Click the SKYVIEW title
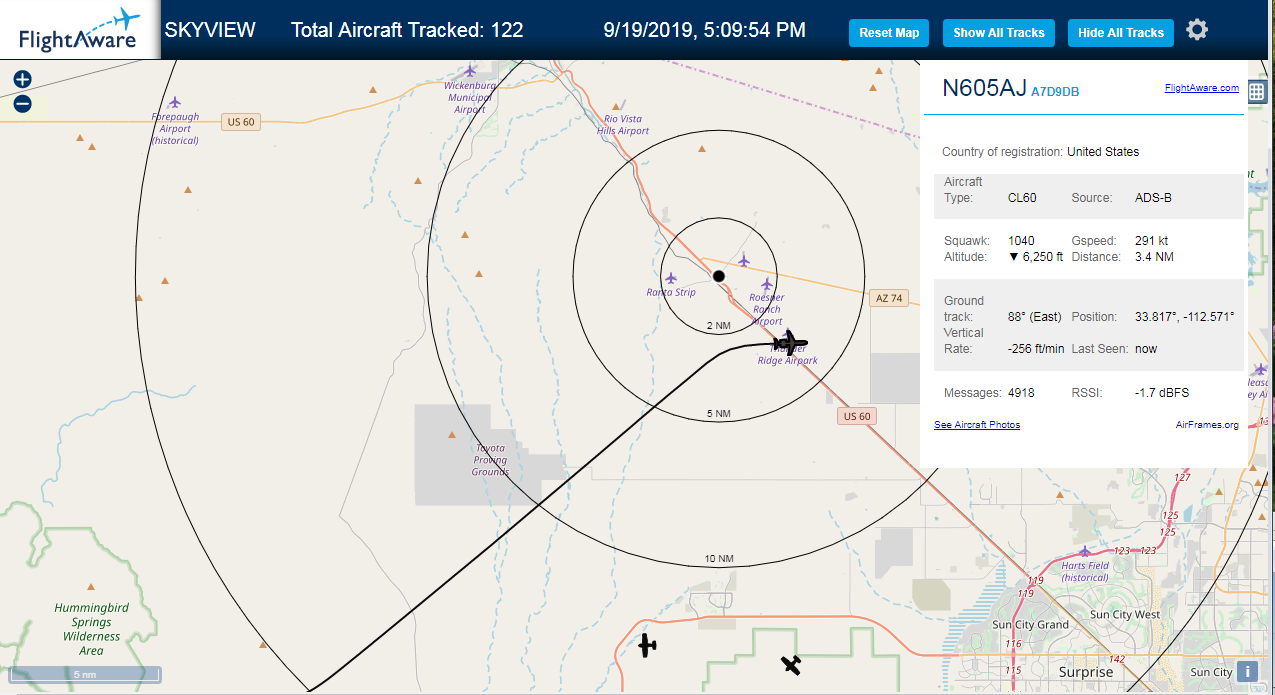Image resolution: width=1275 pixels, height=695 pixels. tap(210, 30)
